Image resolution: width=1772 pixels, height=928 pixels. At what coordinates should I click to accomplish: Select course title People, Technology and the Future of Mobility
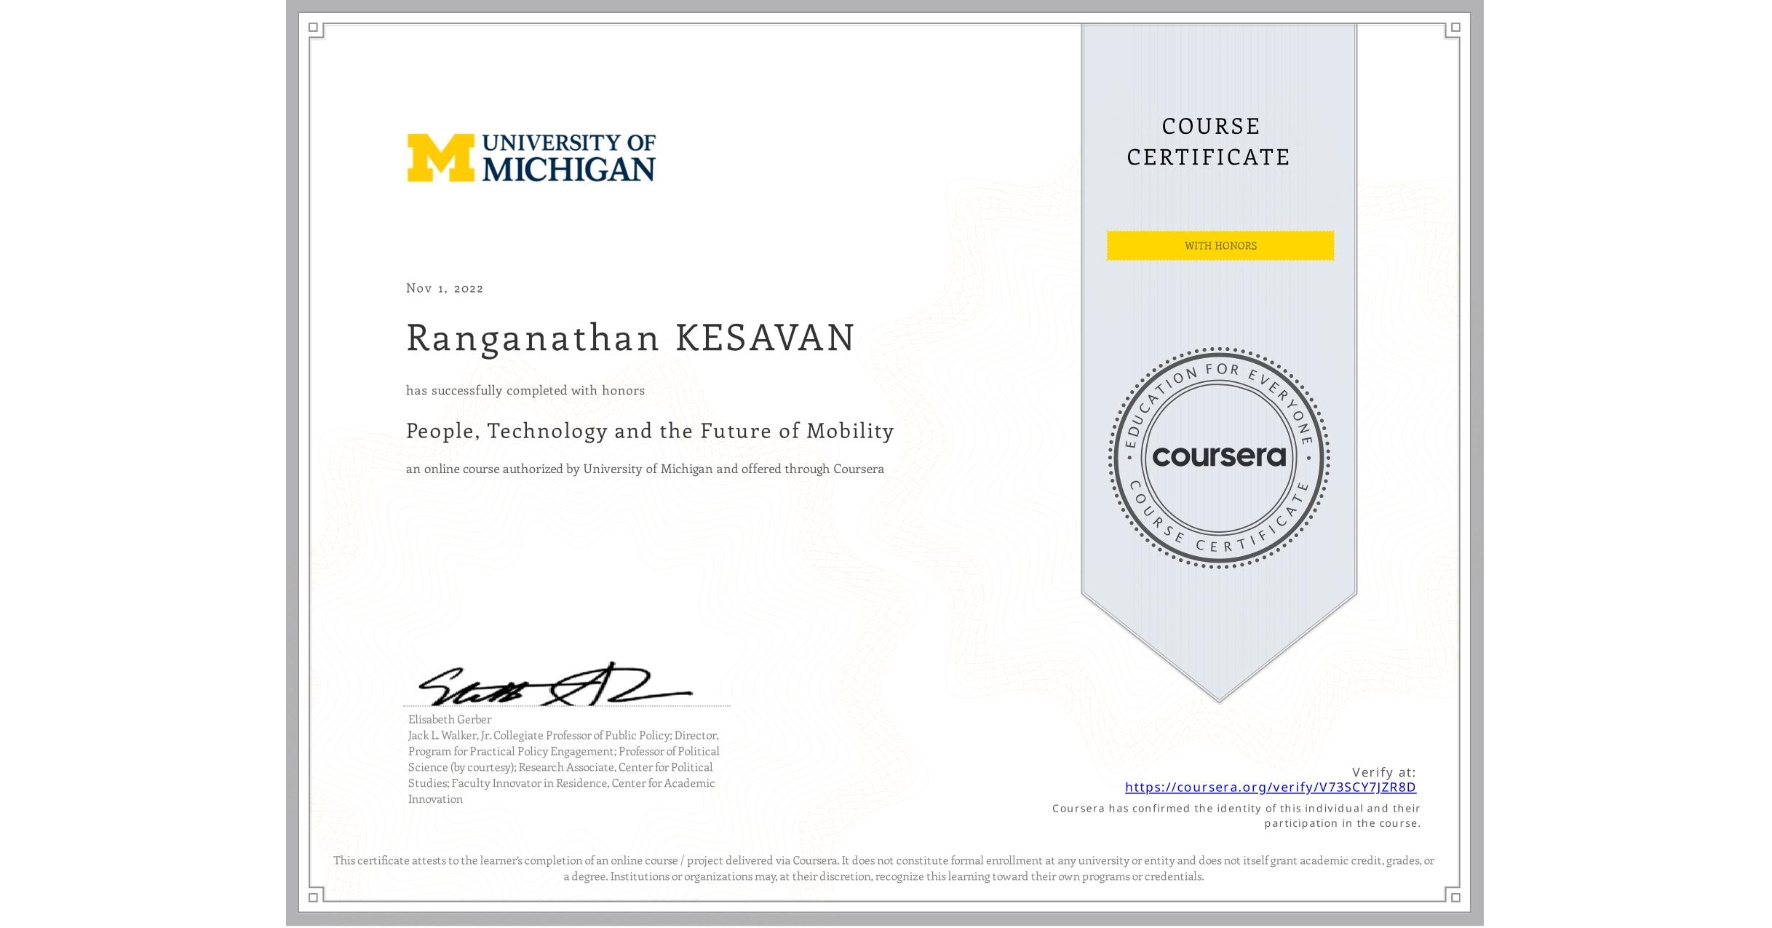tap(650, 431)
